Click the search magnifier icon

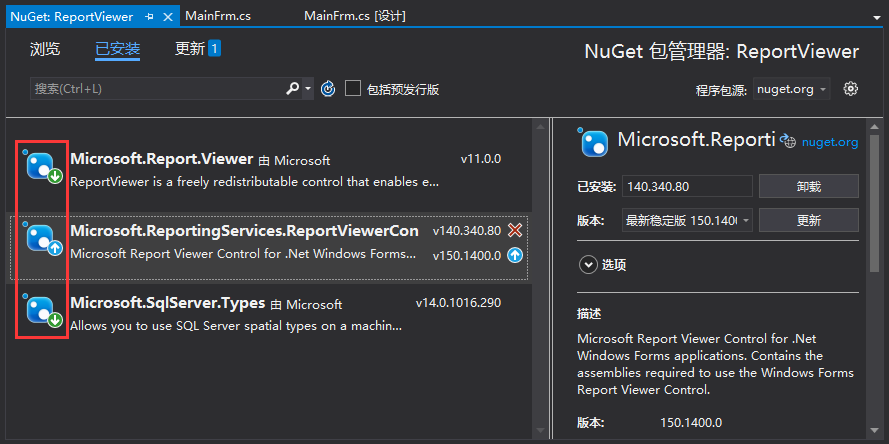click(293, 88)
